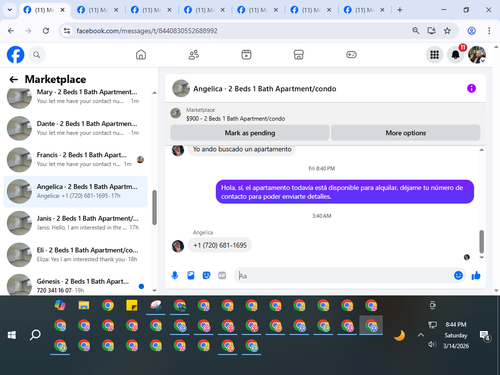Open the emoji picker in message box

coord(458,275)
